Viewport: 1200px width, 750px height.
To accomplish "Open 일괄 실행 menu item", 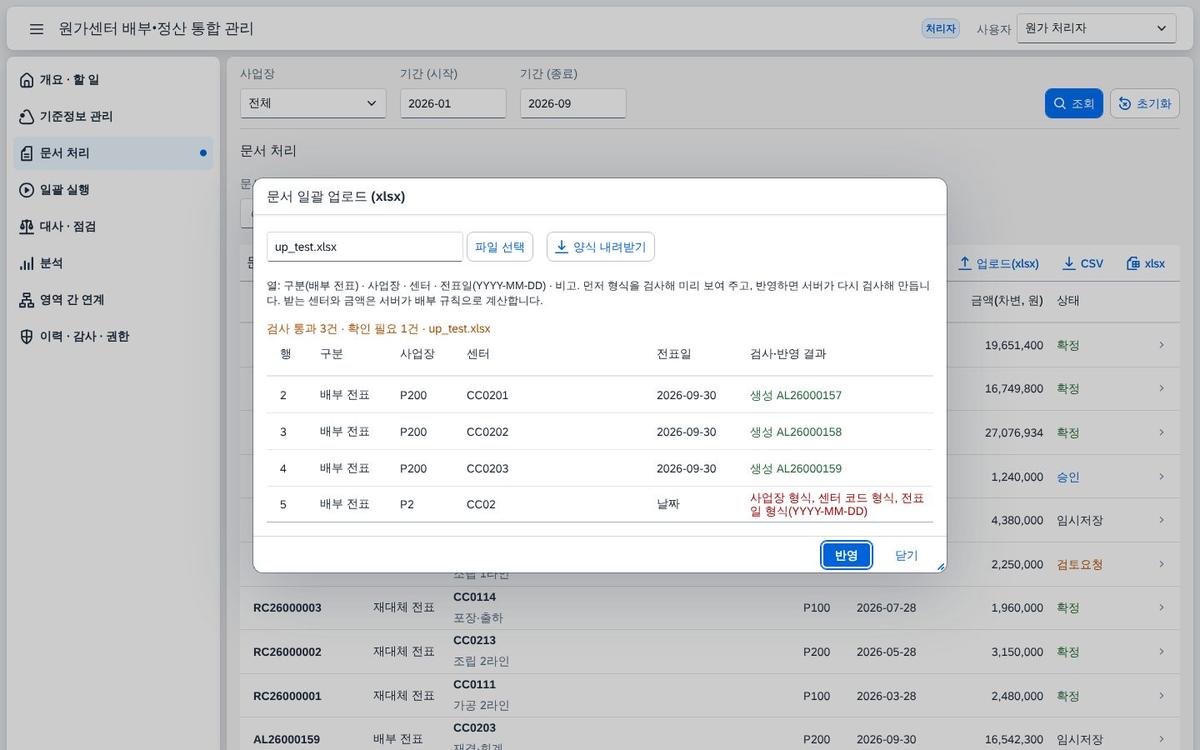I will (x=115, y=190).
